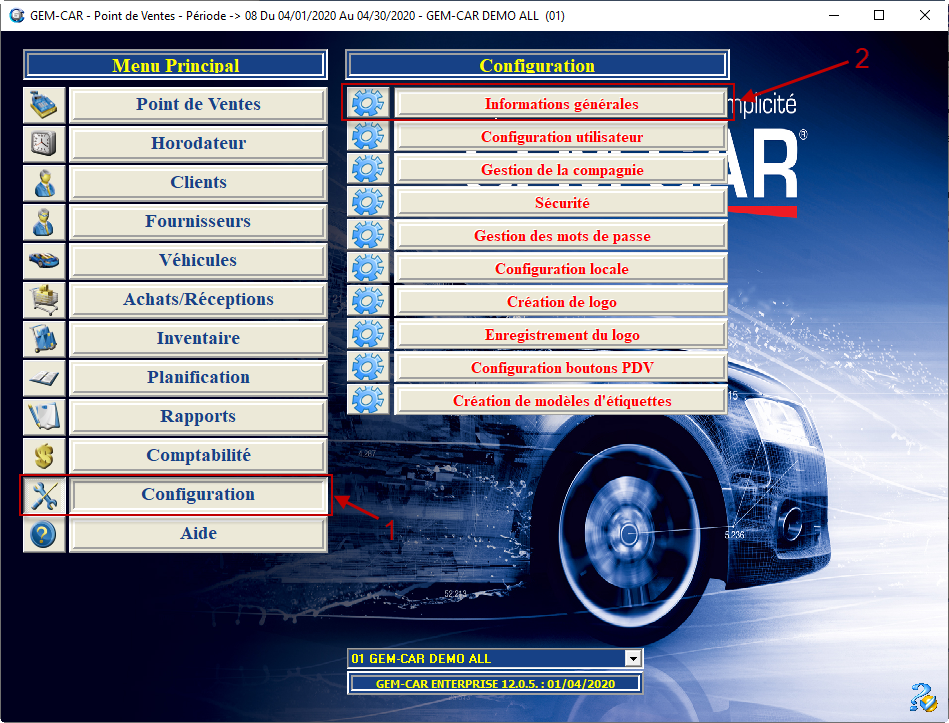949x723 pixels.
Task: Open the Sécurité settings
Action: click(561, 203)
